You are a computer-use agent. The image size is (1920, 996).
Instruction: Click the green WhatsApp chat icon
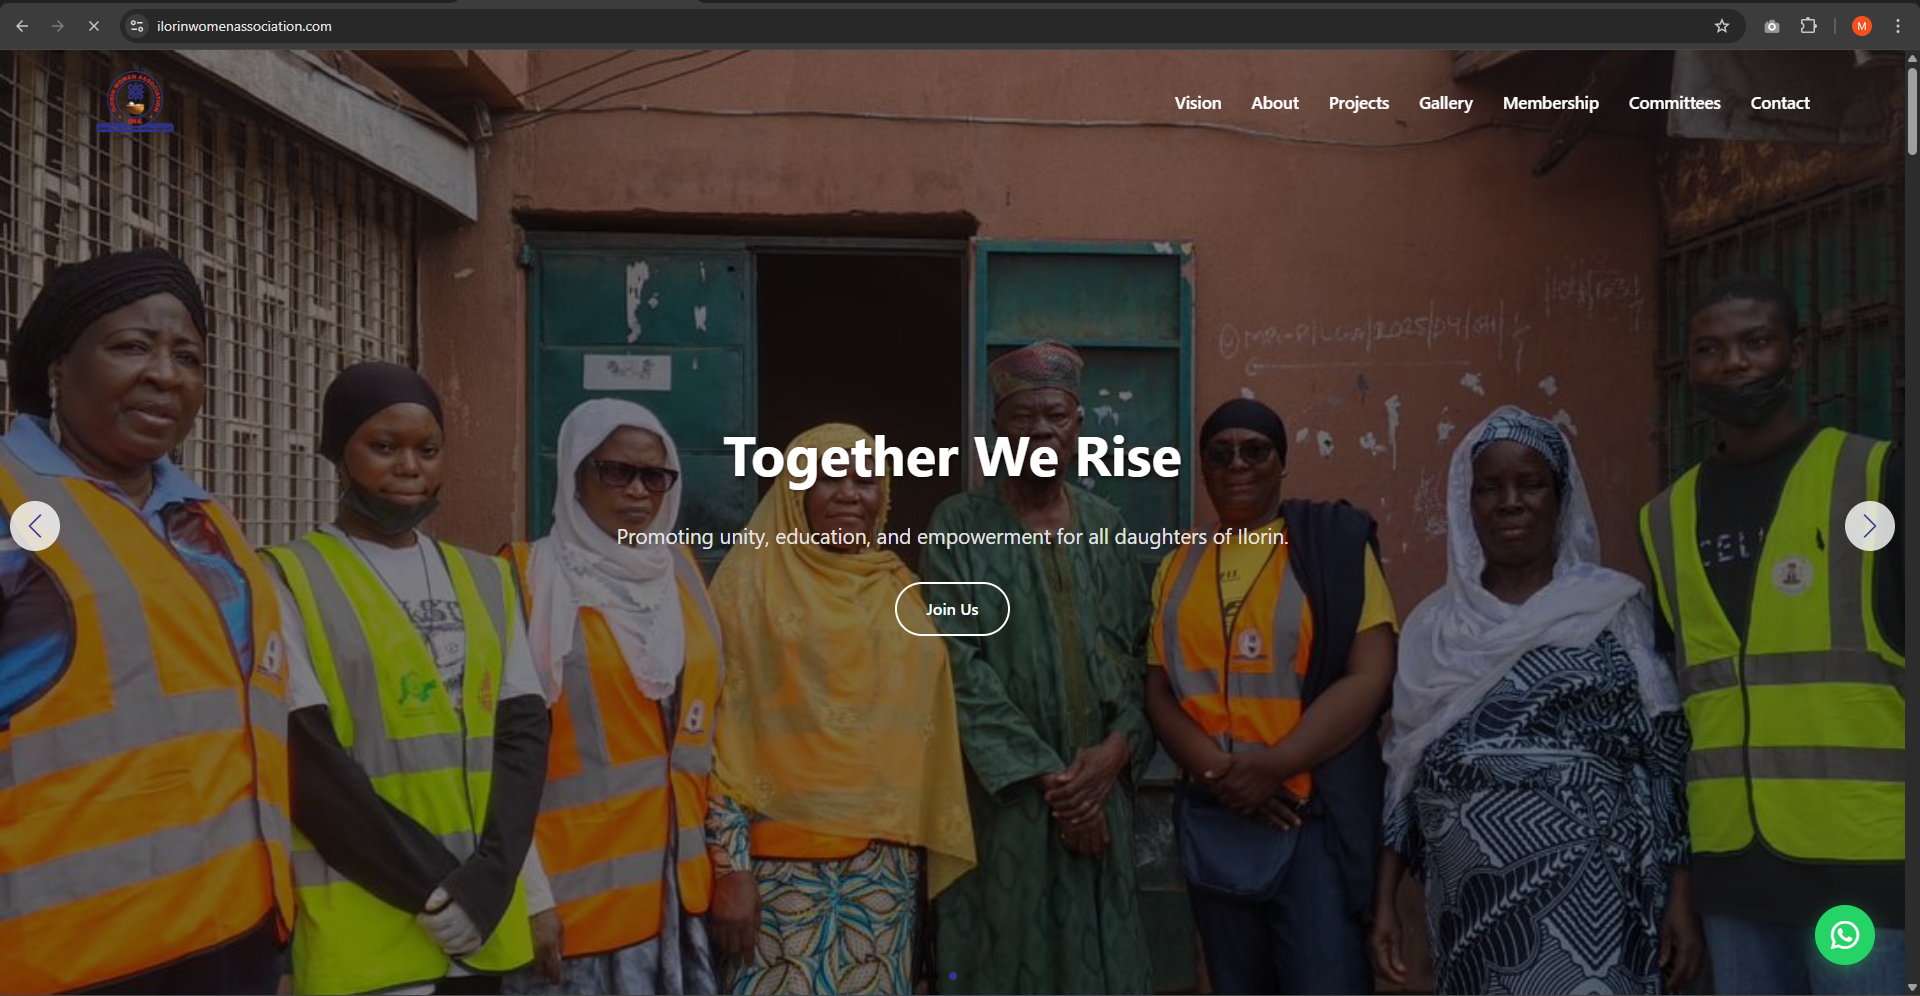pos(1844,935)
